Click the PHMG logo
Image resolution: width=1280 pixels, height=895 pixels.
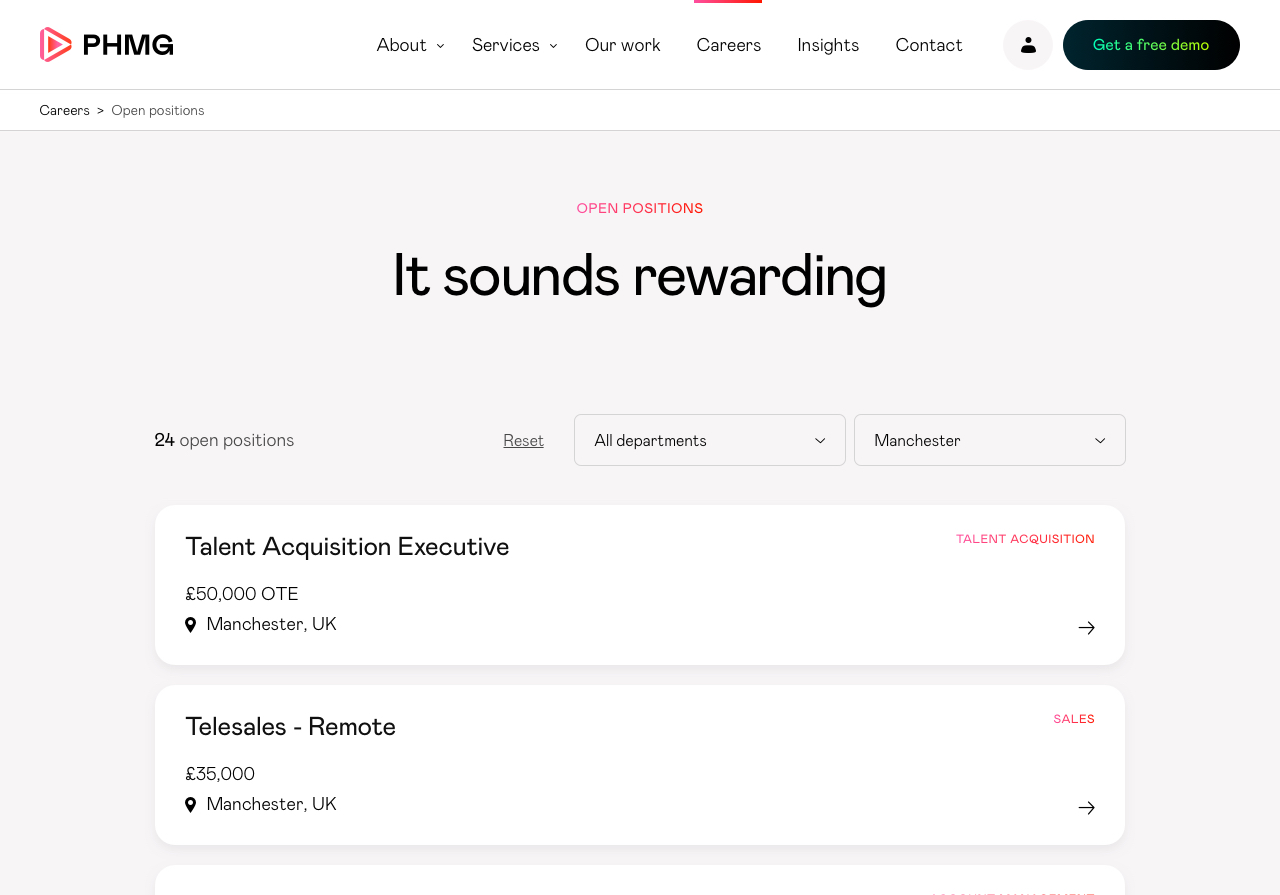pos(107,45)
